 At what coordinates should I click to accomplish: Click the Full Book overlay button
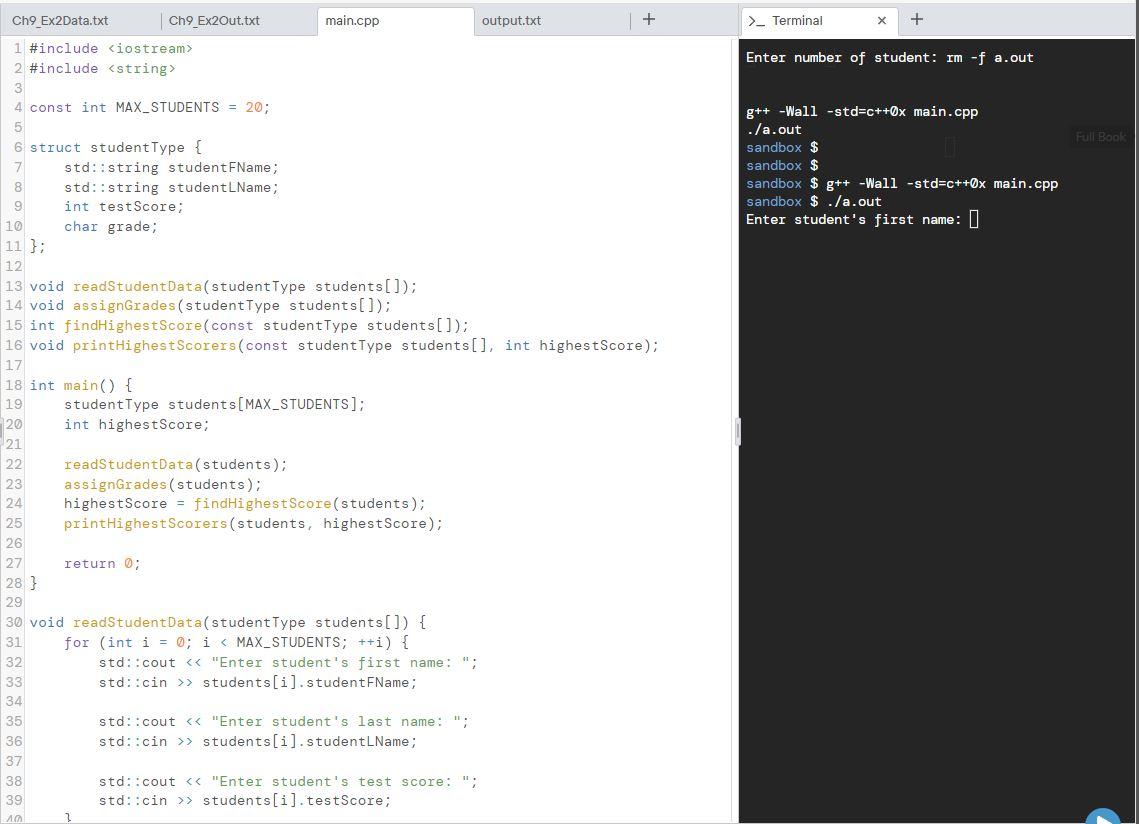click(x=1100, y=136)
